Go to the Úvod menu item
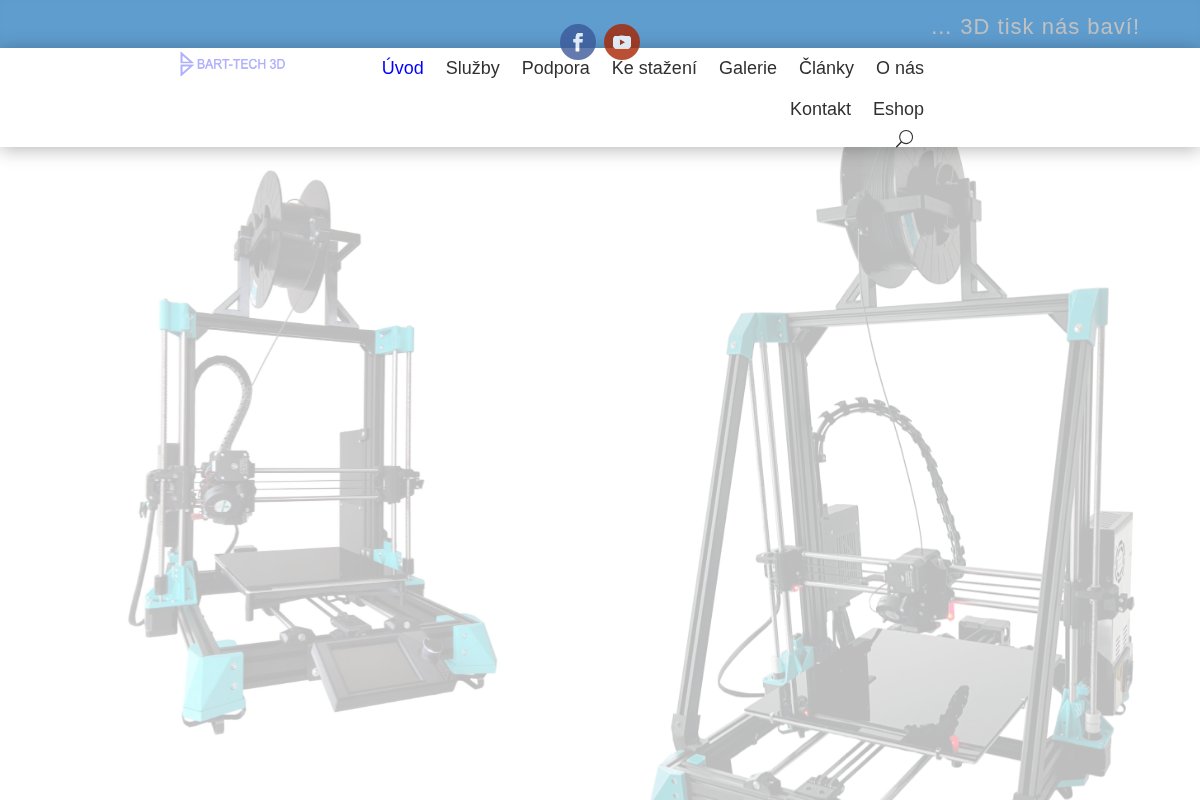This screenshot has height=800, width=1200. [403, 68]
